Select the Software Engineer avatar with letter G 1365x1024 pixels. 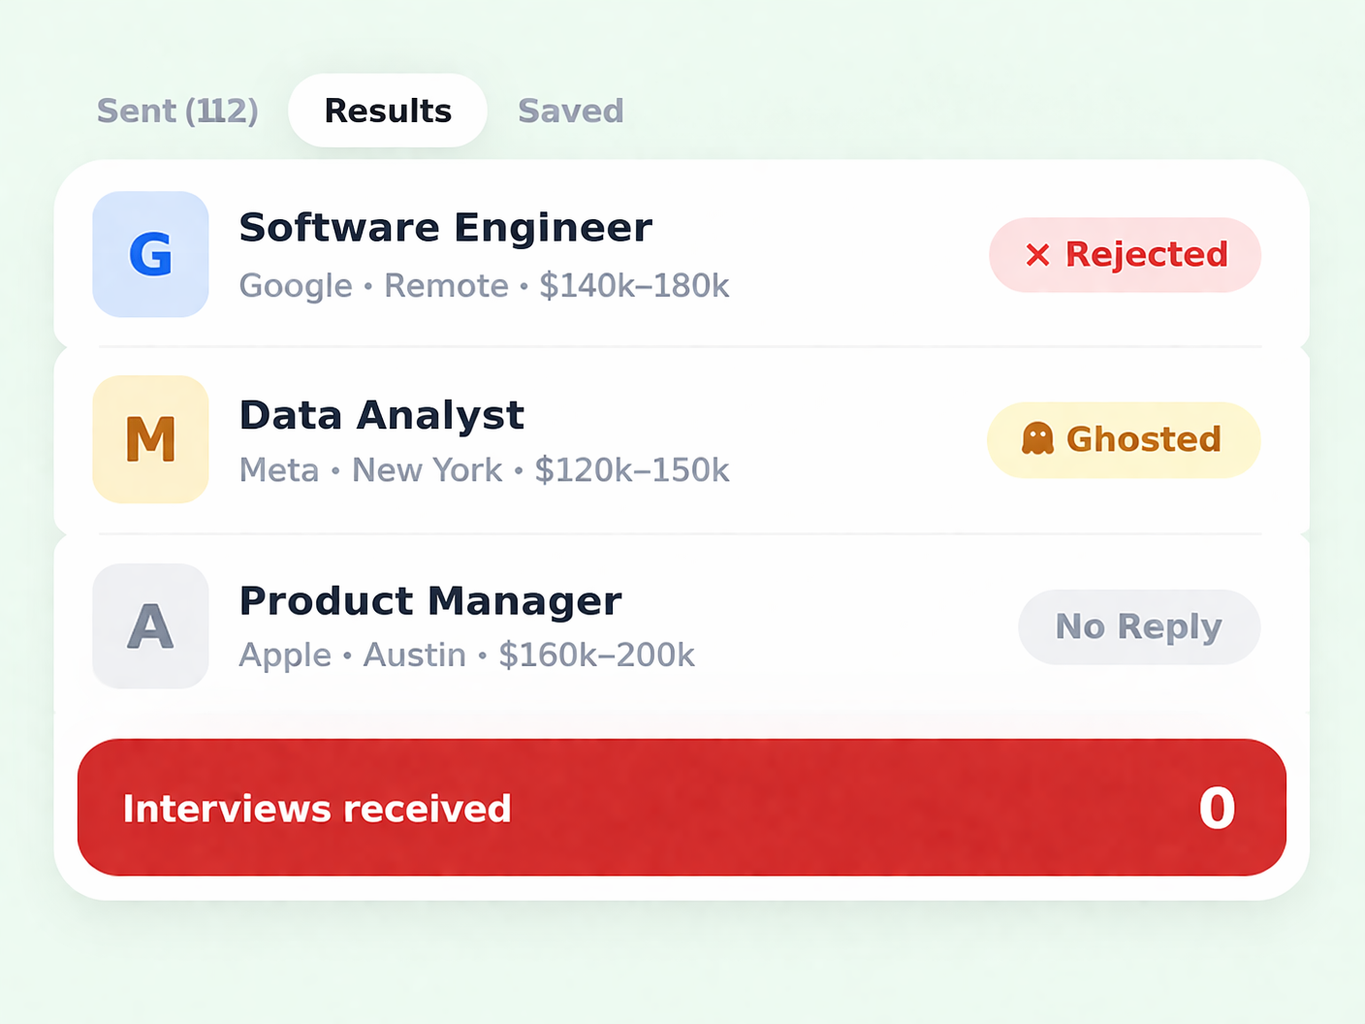click(x=150, y=255)
